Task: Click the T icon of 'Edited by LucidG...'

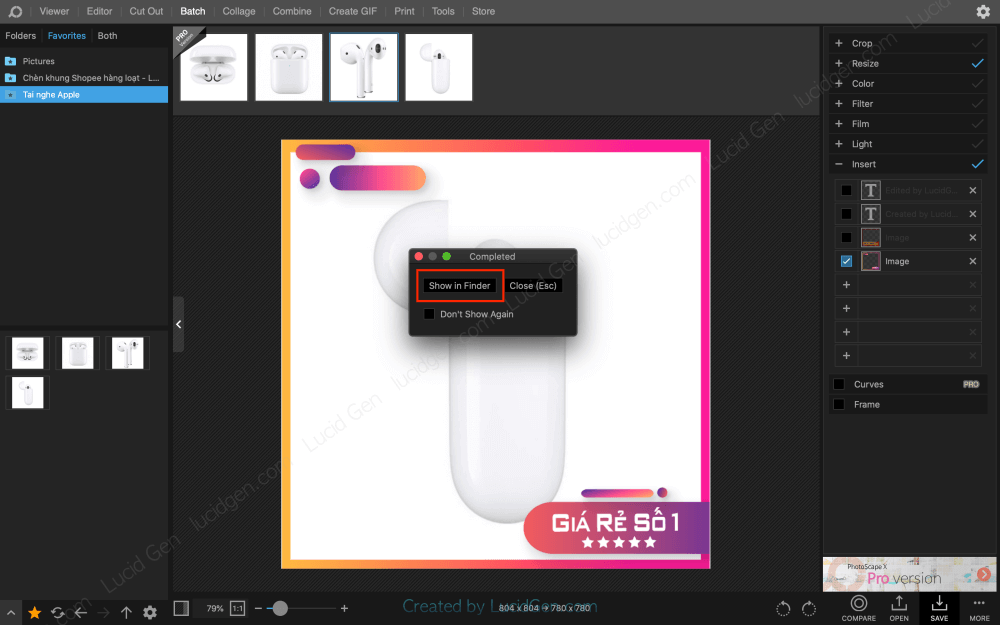Action: 871,190
